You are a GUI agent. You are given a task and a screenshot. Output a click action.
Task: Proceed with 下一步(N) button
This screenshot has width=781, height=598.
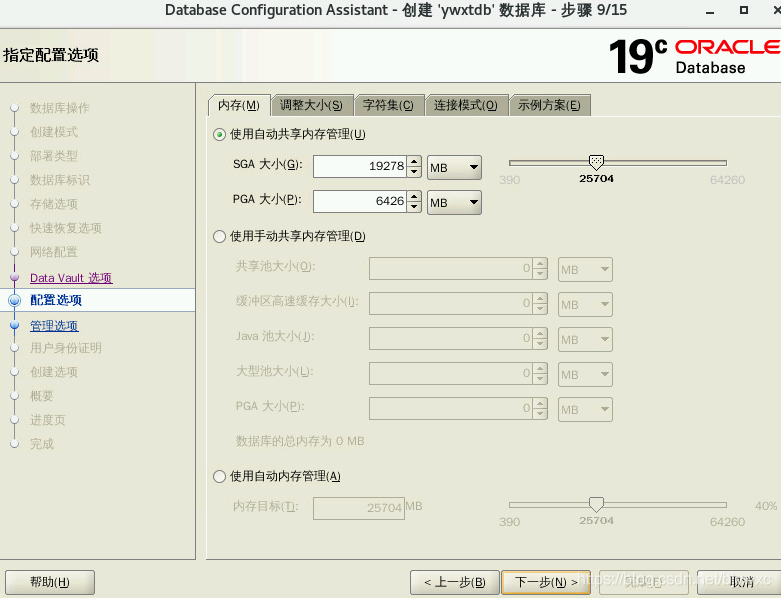(546, 582)
